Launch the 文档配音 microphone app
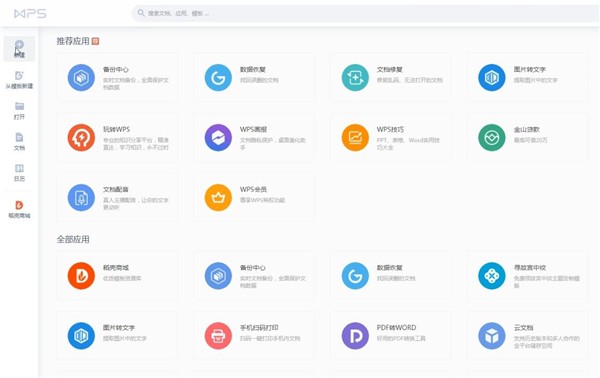600x378 pixels. point(117,197)
